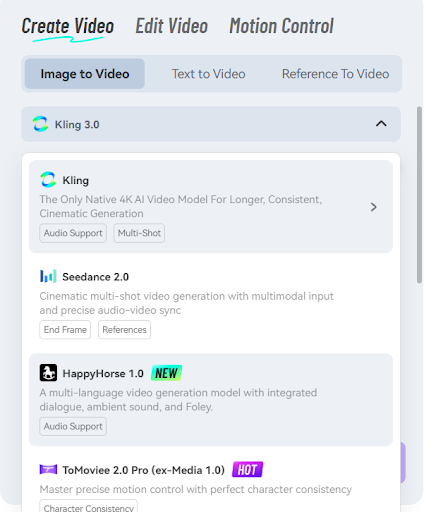This screenshot has width=436, height=512.
Task: Click the Character Consistency tag under ToMoviee
Action: click(x=88, y=507)
